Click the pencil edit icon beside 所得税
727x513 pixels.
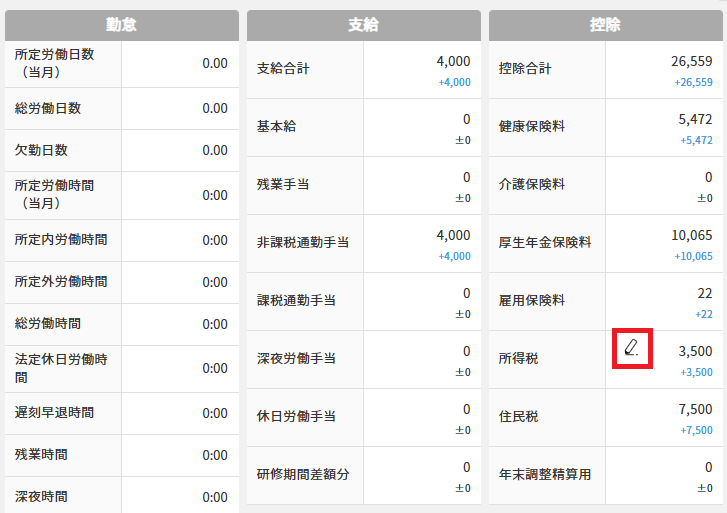(x=632, y=348)
